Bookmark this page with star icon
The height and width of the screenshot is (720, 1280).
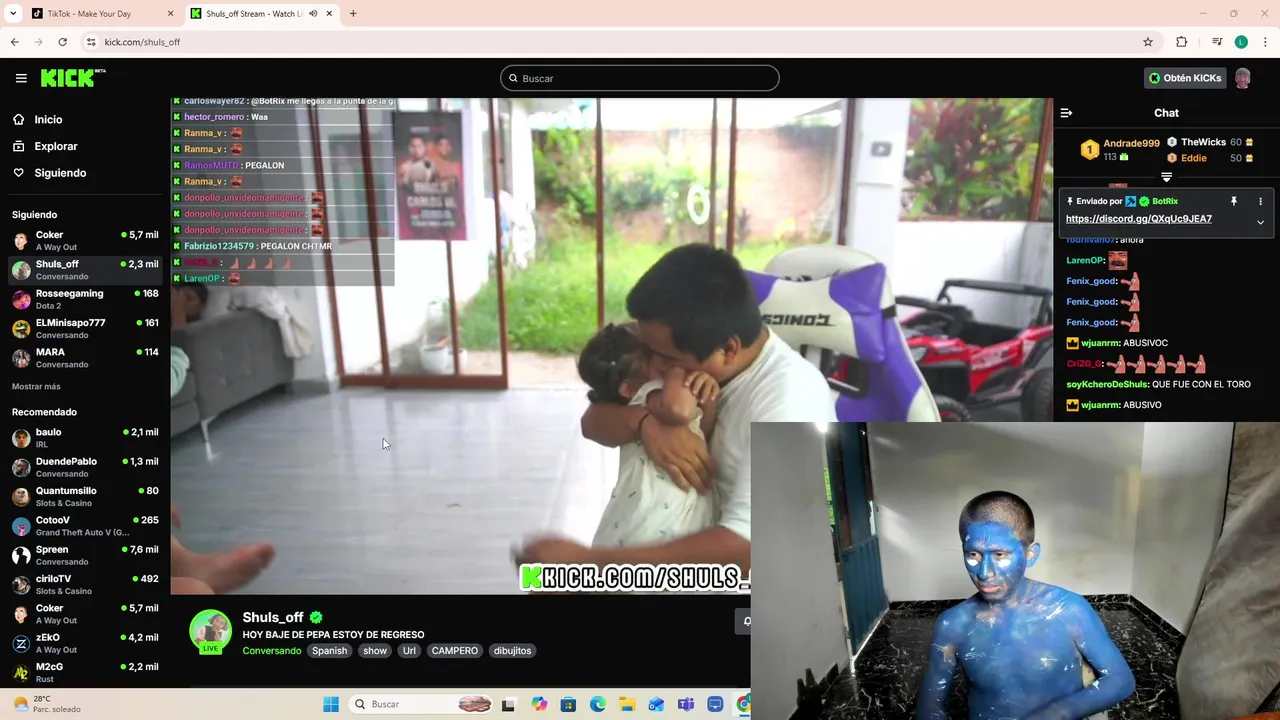coord(1148,42)
